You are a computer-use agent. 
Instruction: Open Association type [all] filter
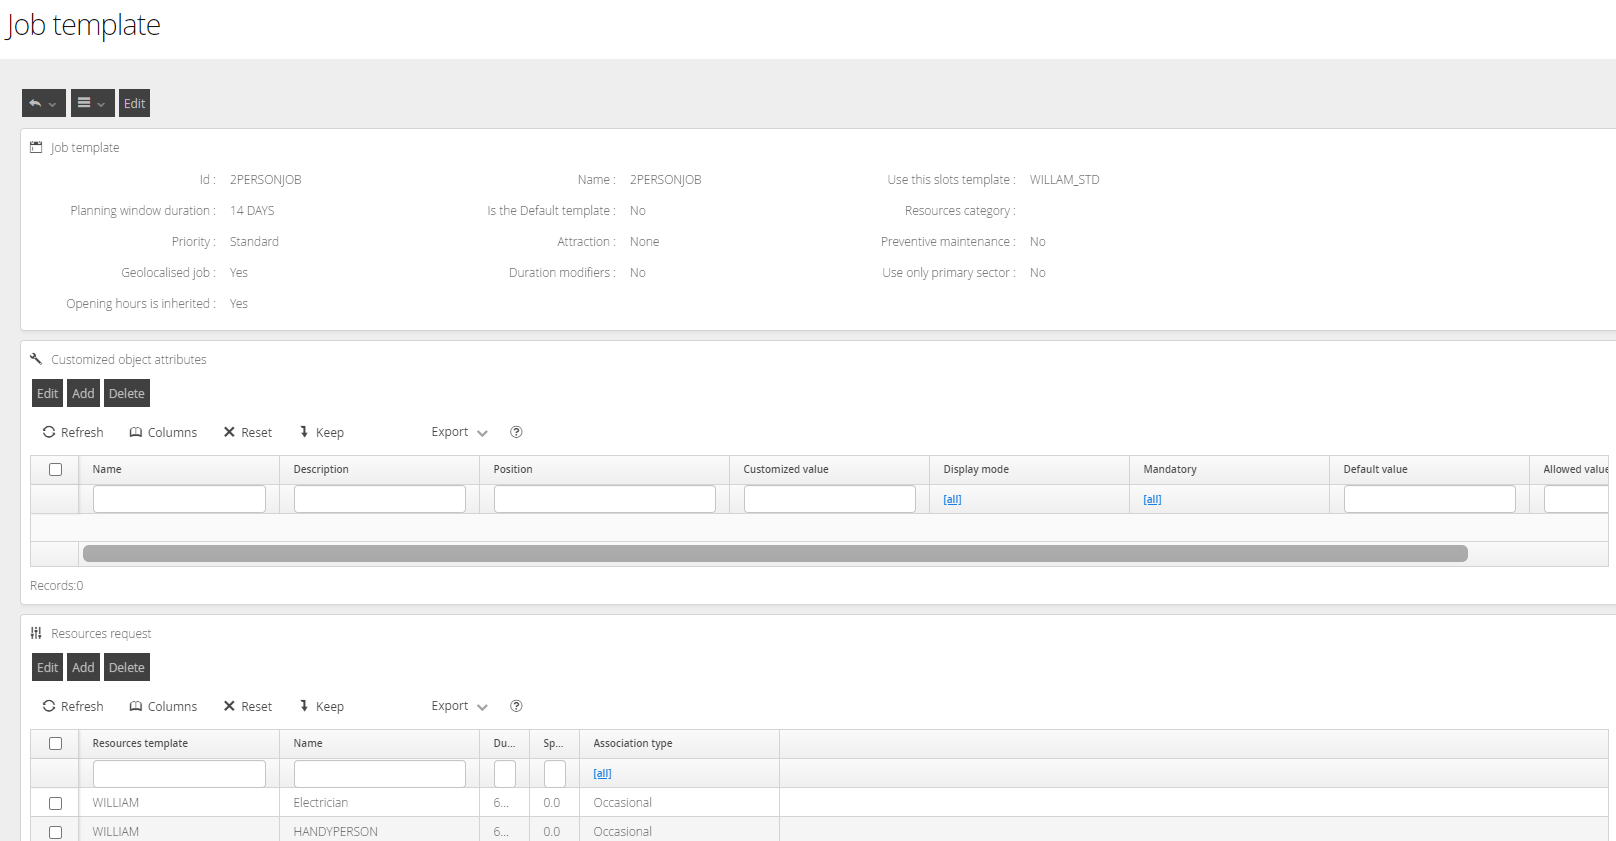(602, 773)
